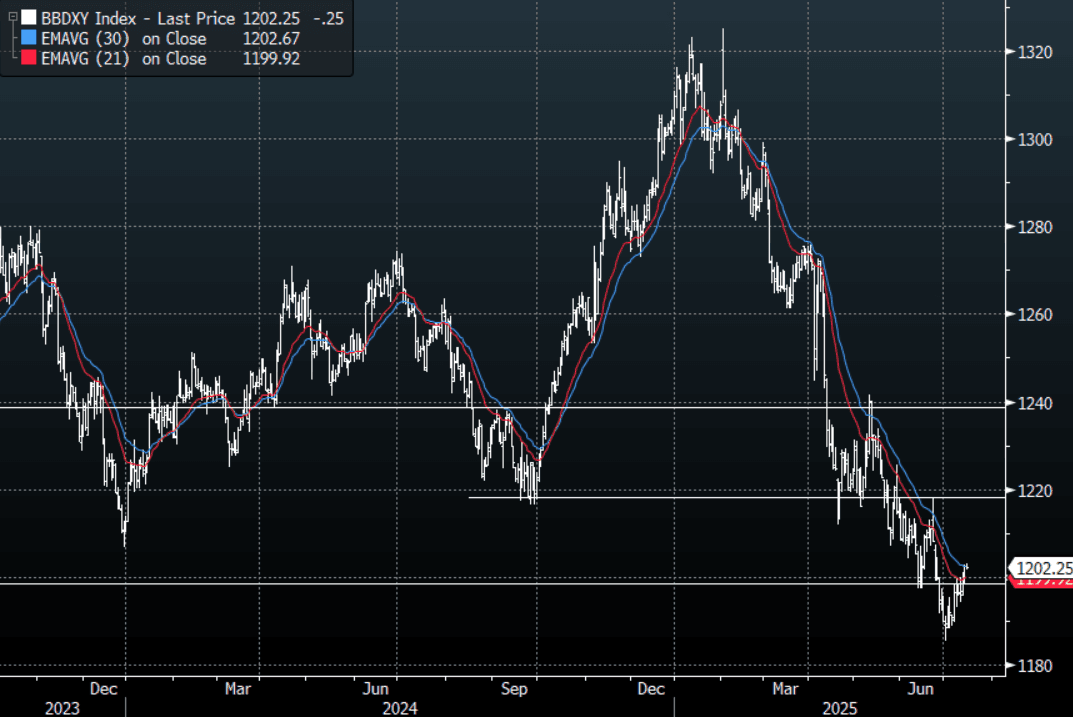Click the 1320 price axis label
1073x717 pixels.
tap(1034, 52)
